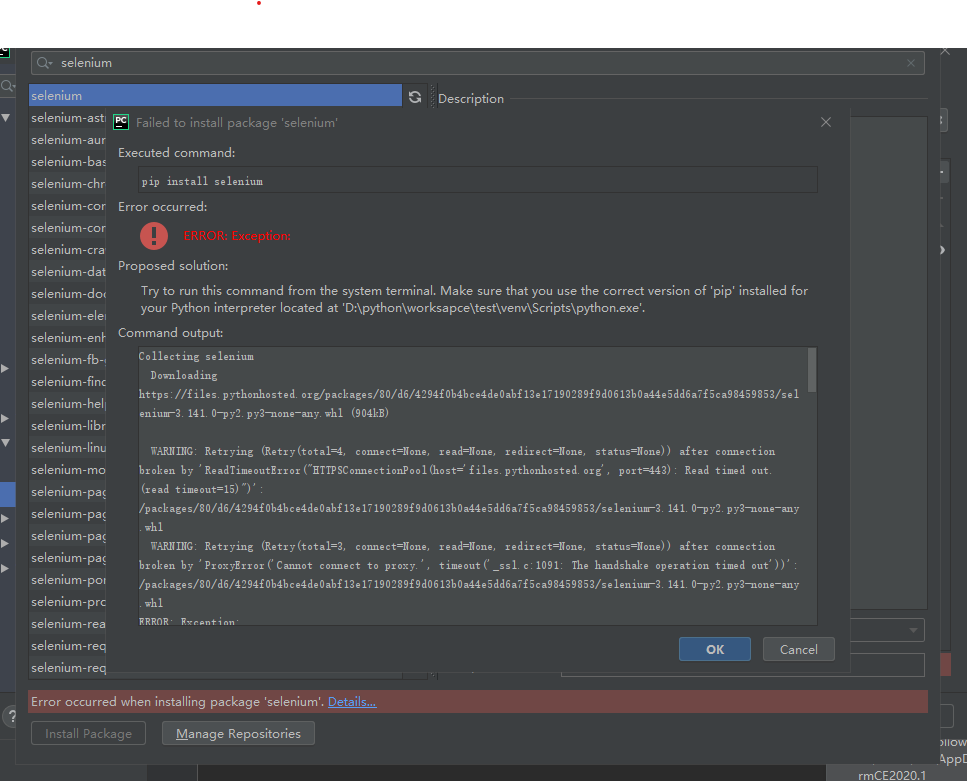Select the selenium-rea package row

tap(68, 624)
